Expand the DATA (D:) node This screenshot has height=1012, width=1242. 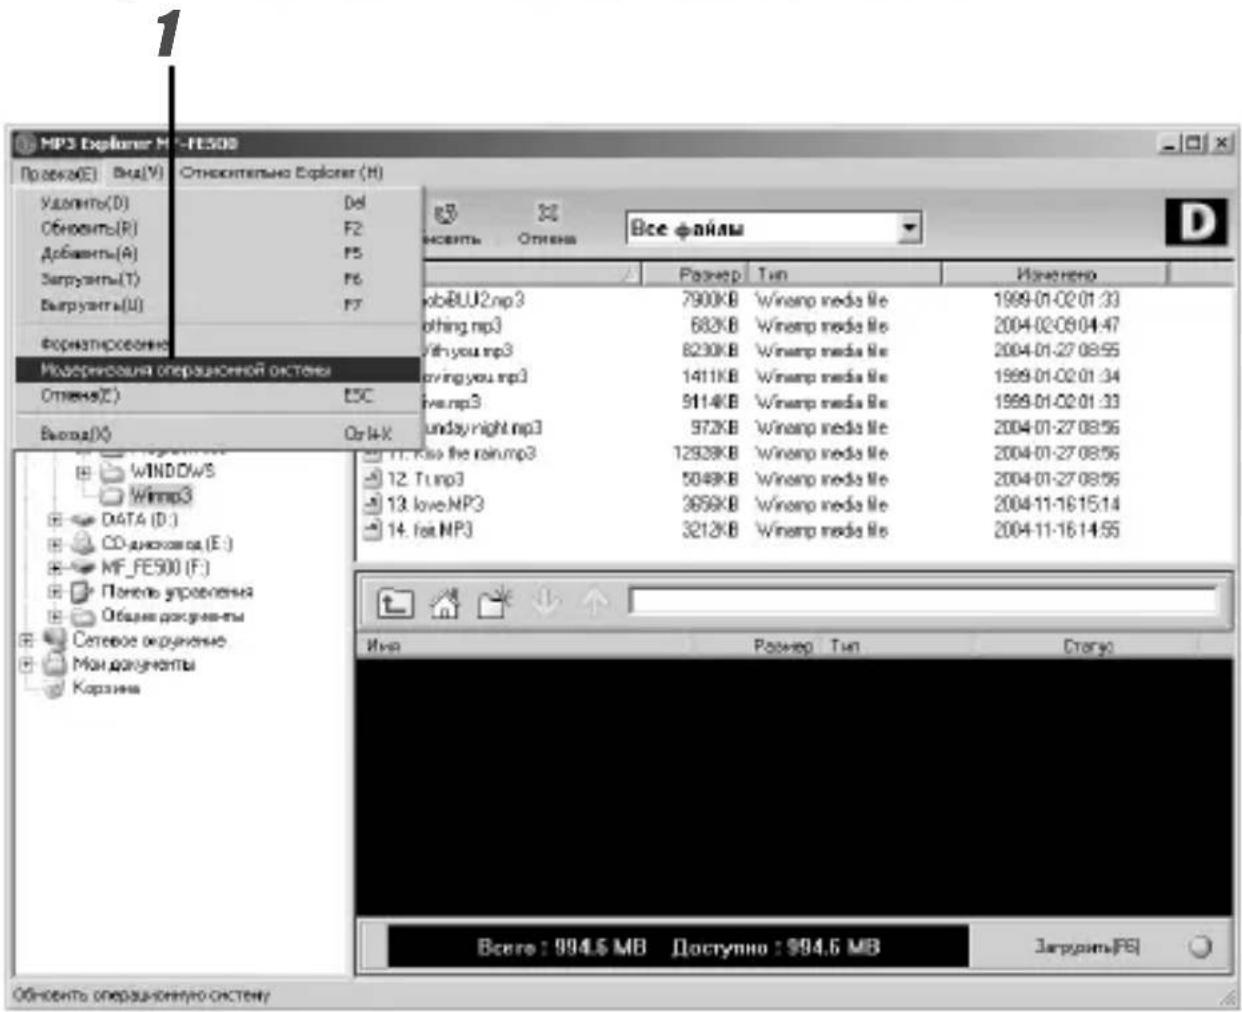pyautogui.click(x=56, y=520)
